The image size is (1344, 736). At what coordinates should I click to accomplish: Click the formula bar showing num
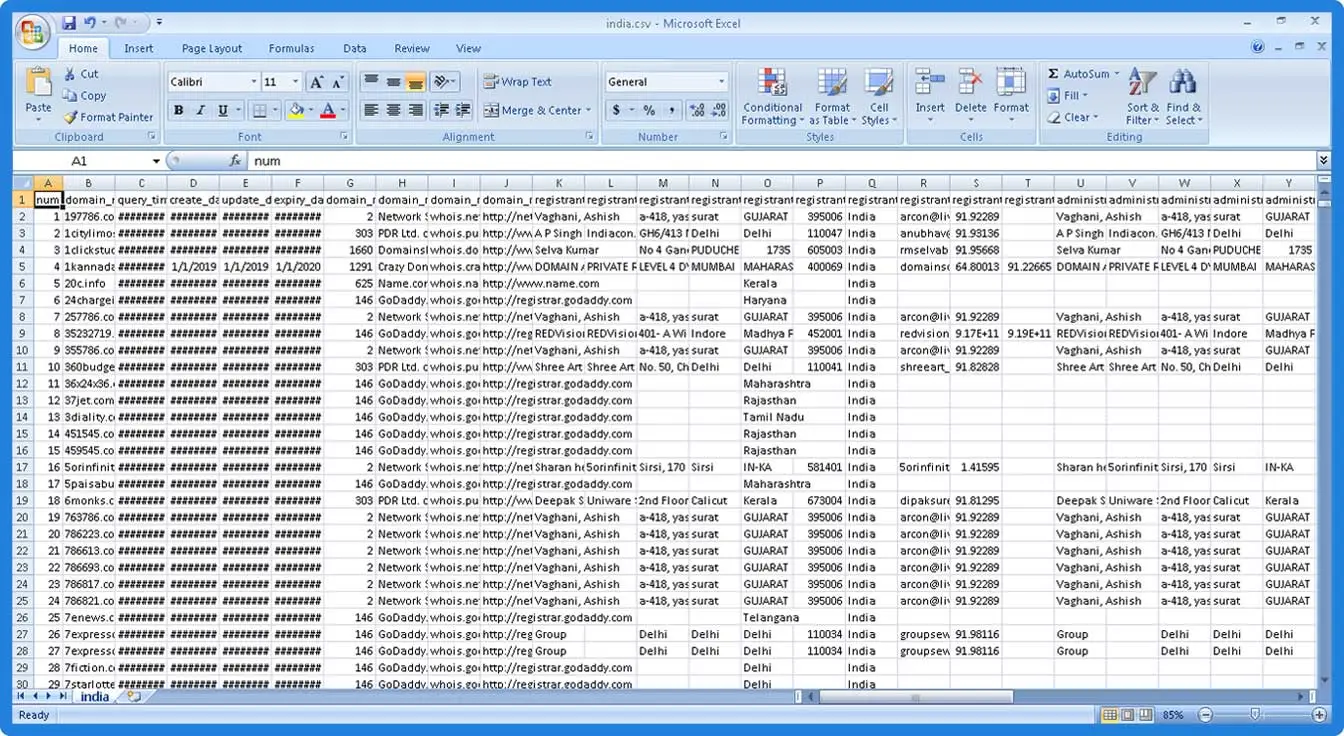pos(780,161)
